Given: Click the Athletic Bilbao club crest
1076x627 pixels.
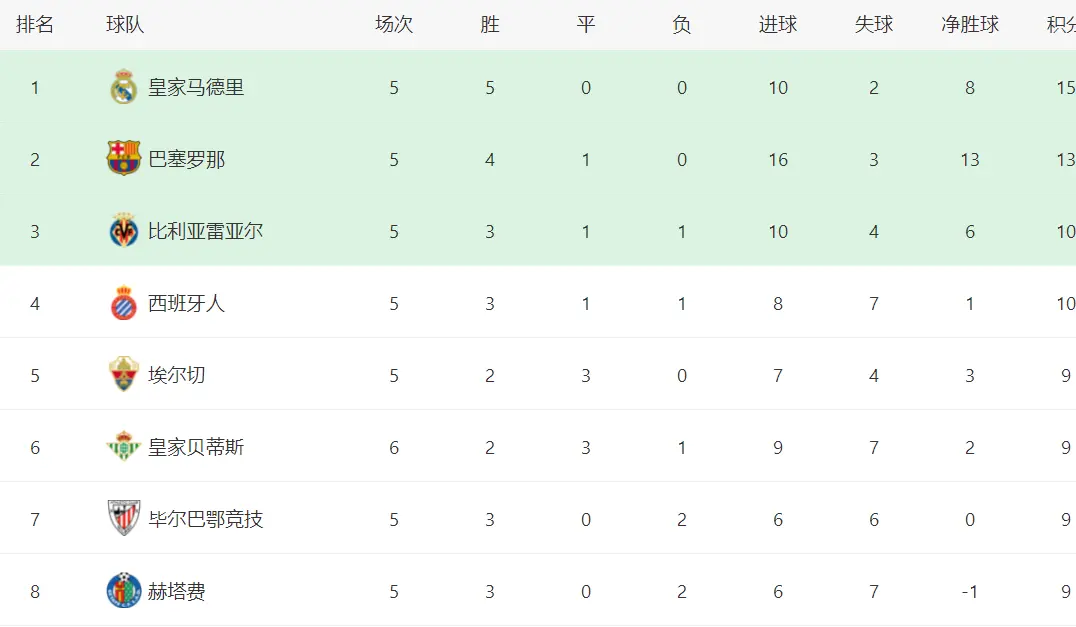Looking at the screenshot, I should (124, 519).
